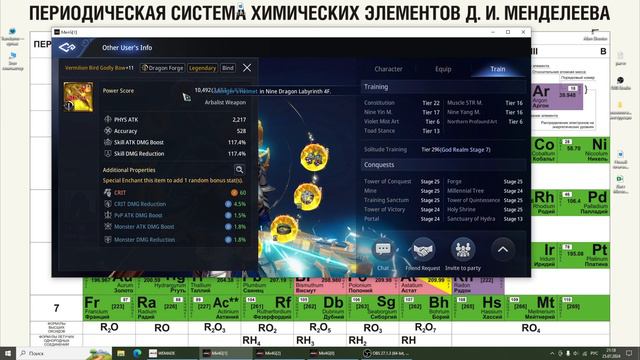Click the Mine Stage 25 row

tap(402, 191)
